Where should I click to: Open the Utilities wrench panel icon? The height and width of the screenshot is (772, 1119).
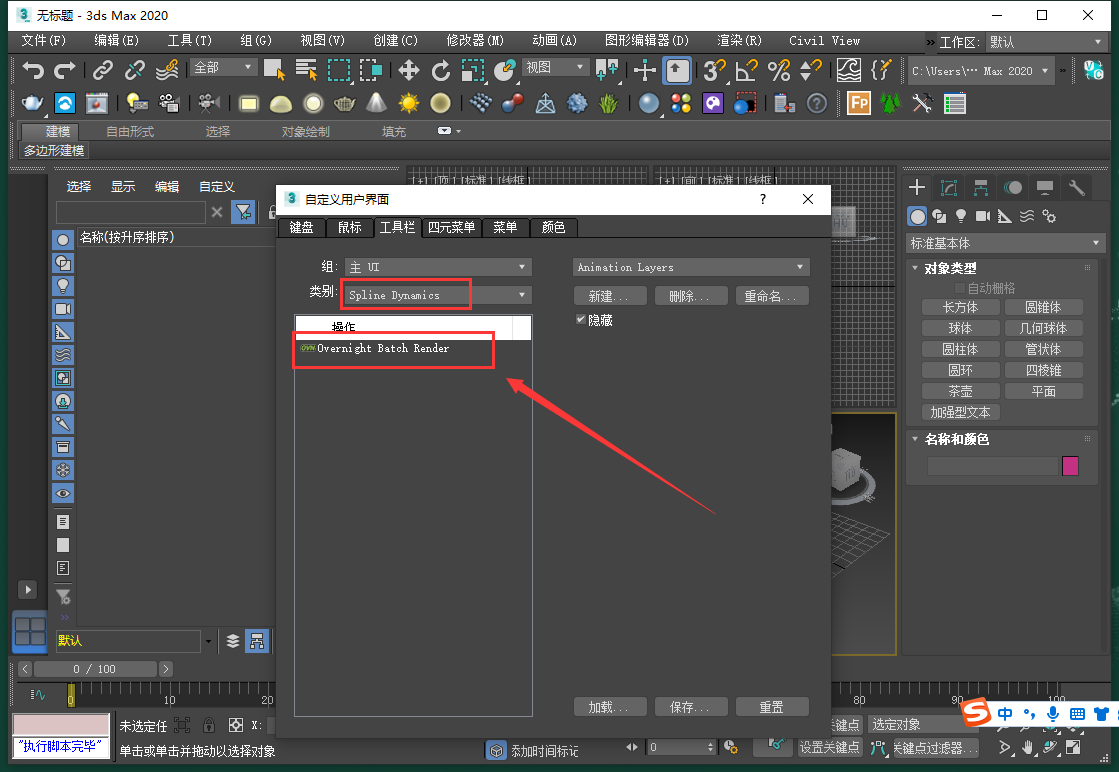(x=1077, y=188)
